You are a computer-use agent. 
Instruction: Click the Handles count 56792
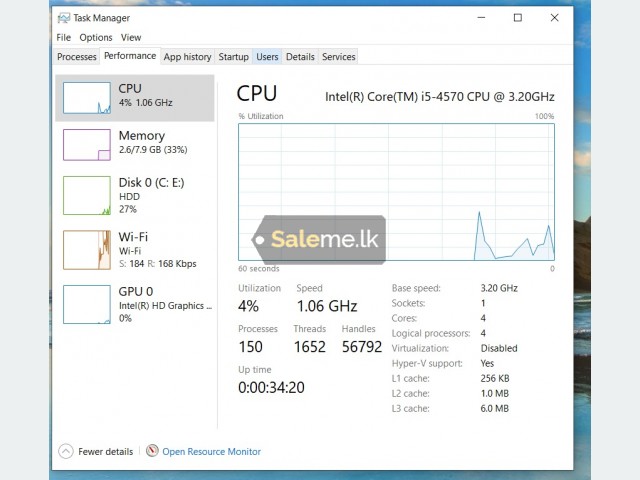point(362,347)
